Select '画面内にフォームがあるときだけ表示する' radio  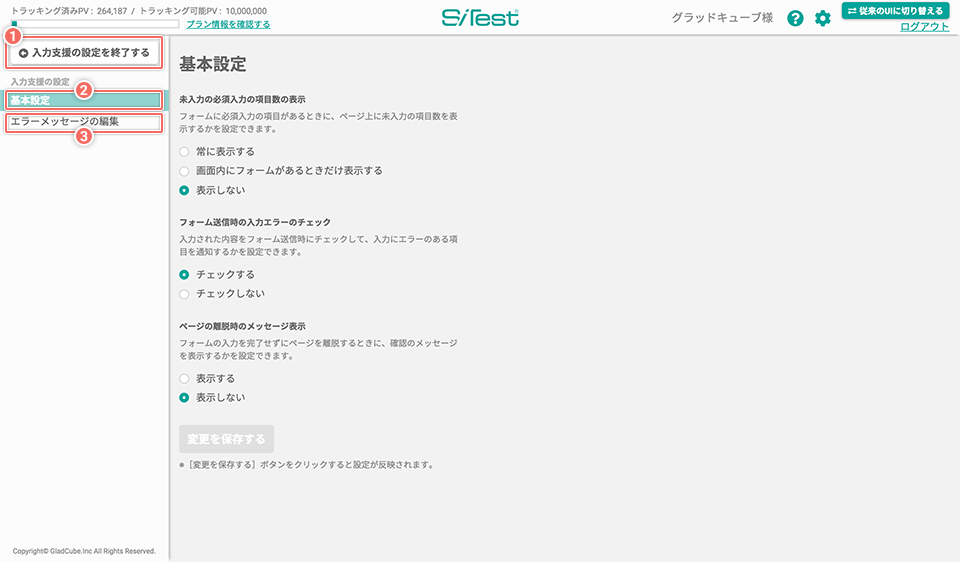pos(184,171)
